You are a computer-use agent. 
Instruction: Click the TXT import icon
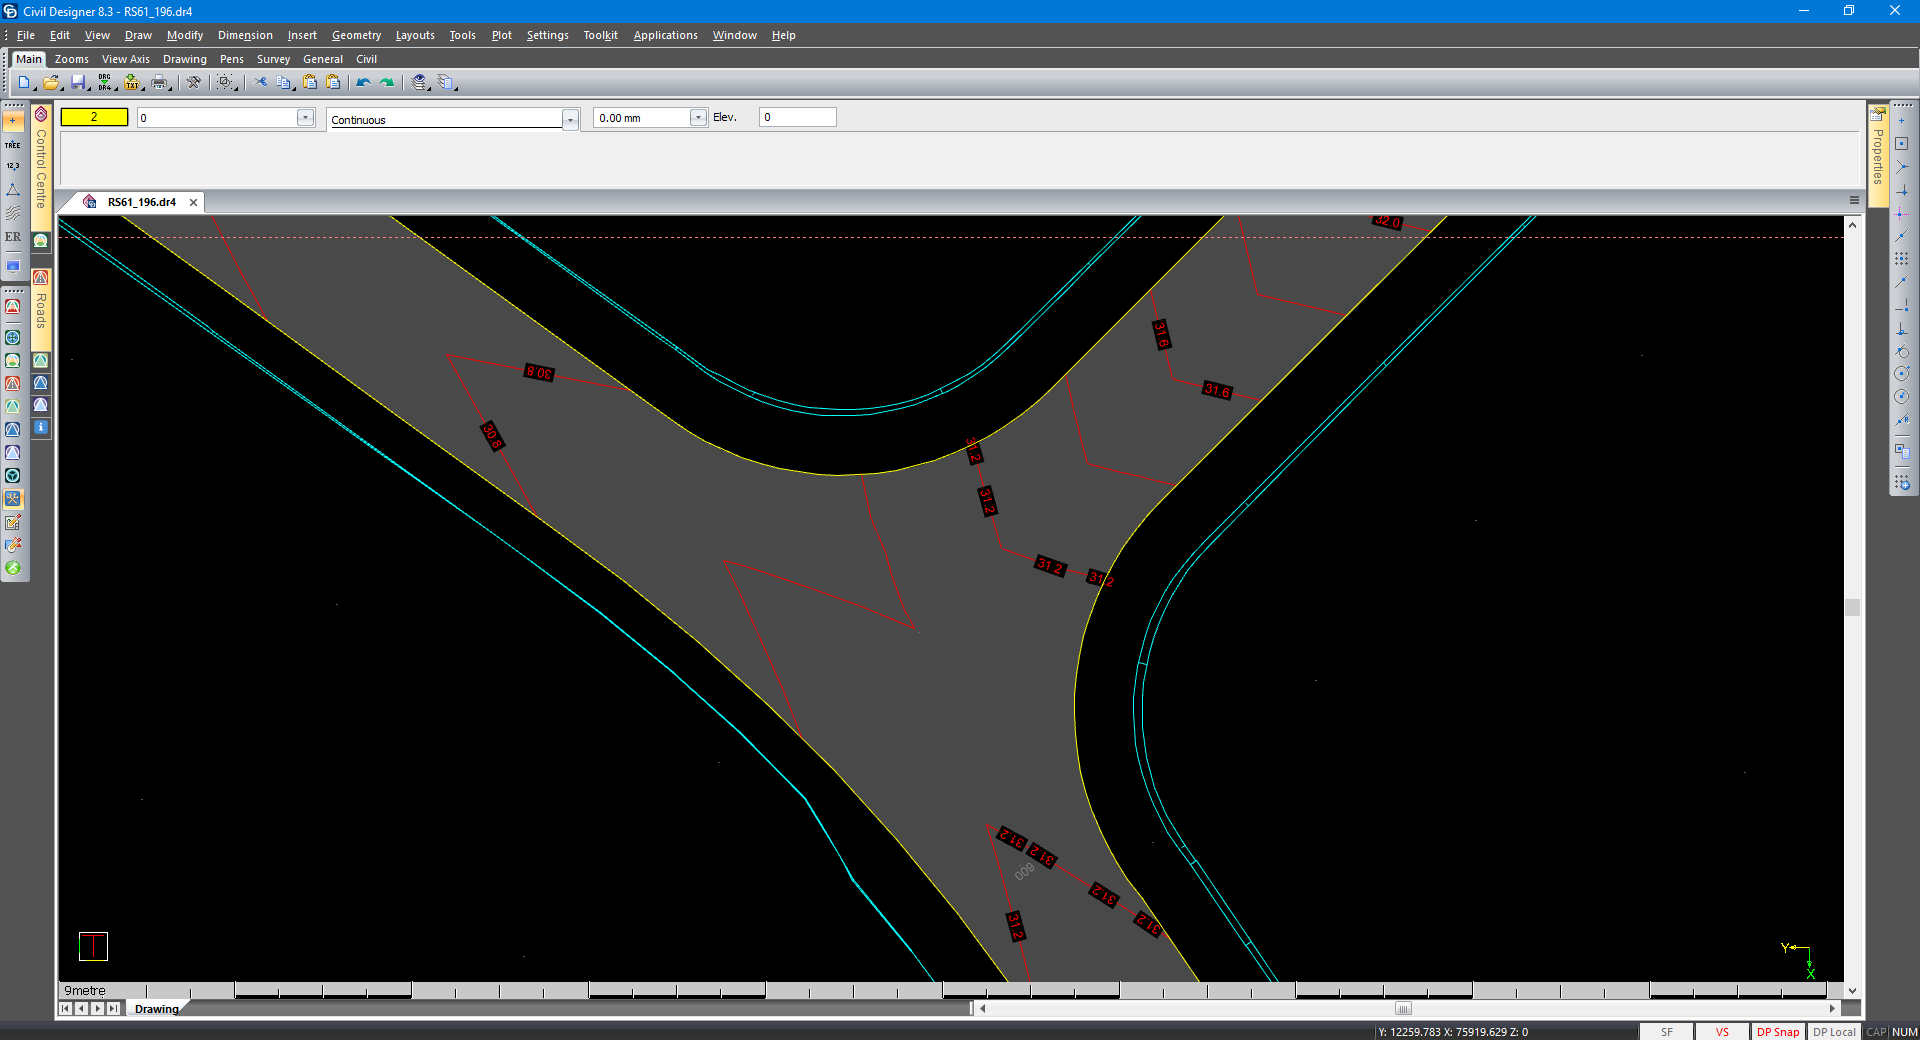point(132,83)
